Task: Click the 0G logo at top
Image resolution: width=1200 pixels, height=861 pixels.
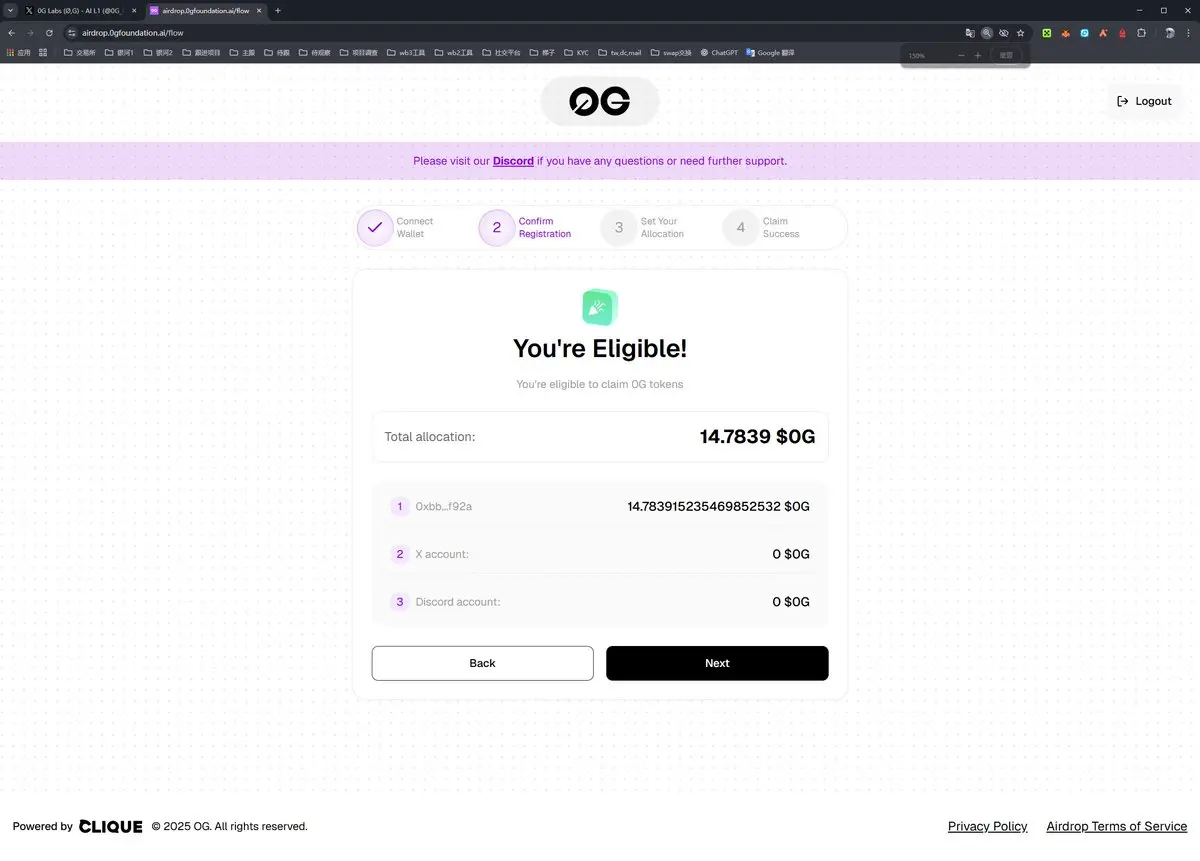Action: coord(599,101)
